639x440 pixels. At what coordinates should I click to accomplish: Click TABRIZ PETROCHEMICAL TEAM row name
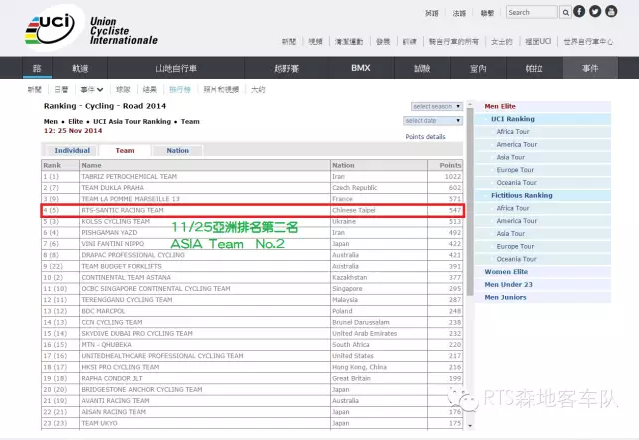(x=129, y=176)
